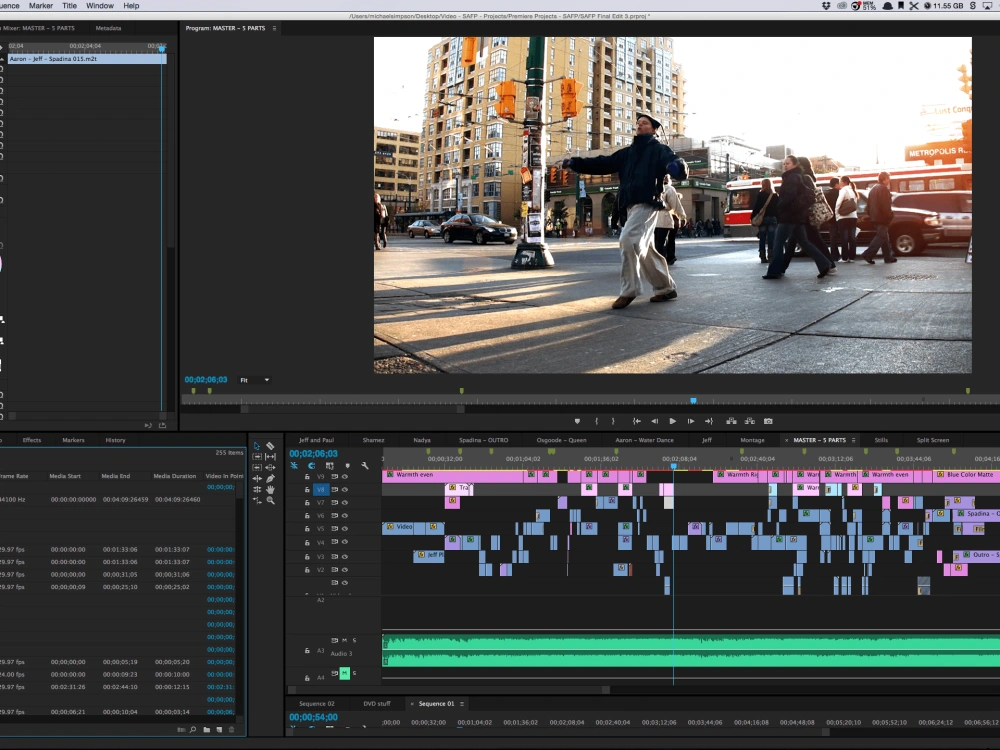
Task: Click Mark Out bracket button
Action: (x=613, y=421)
